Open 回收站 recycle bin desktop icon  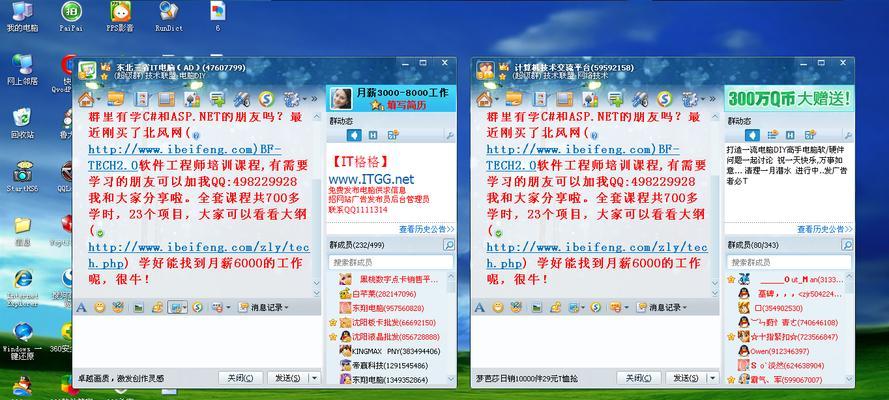[x=22, y=123]
